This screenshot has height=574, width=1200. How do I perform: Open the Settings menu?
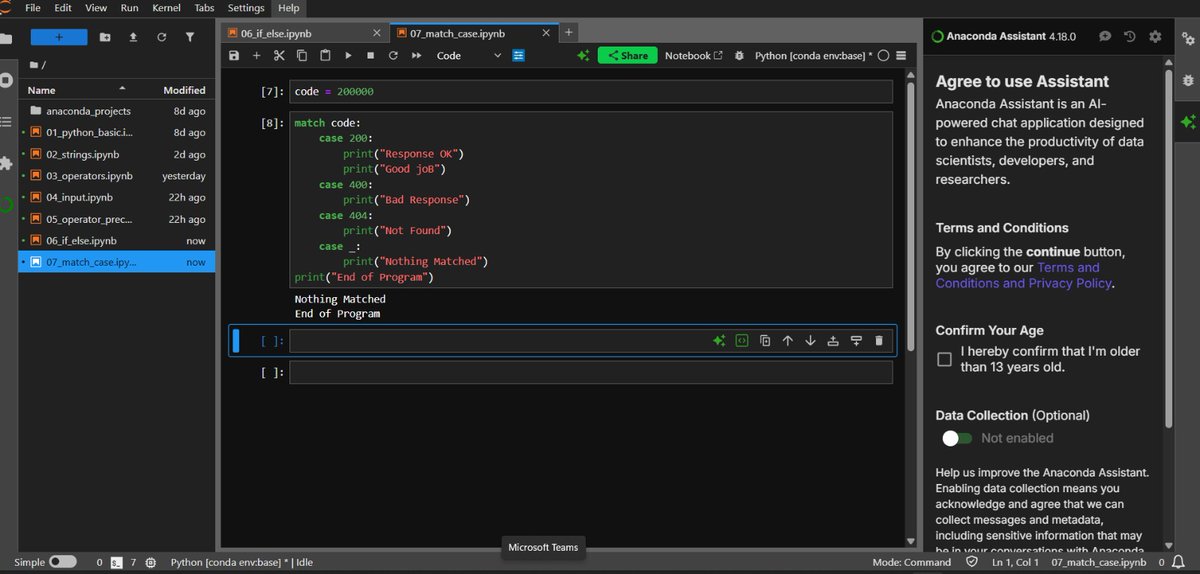pyautogui.click(x=246, y=8)
